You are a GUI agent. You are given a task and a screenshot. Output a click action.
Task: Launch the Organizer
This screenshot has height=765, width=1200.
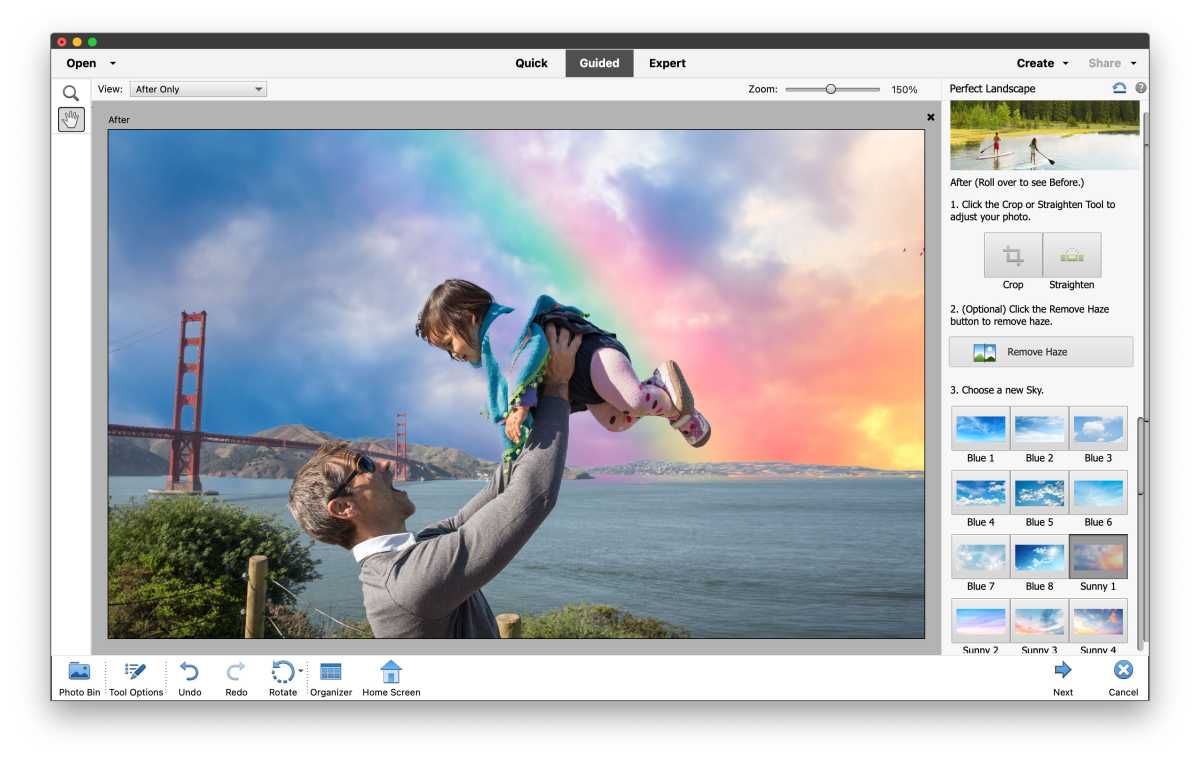click(x=331, y=677)
